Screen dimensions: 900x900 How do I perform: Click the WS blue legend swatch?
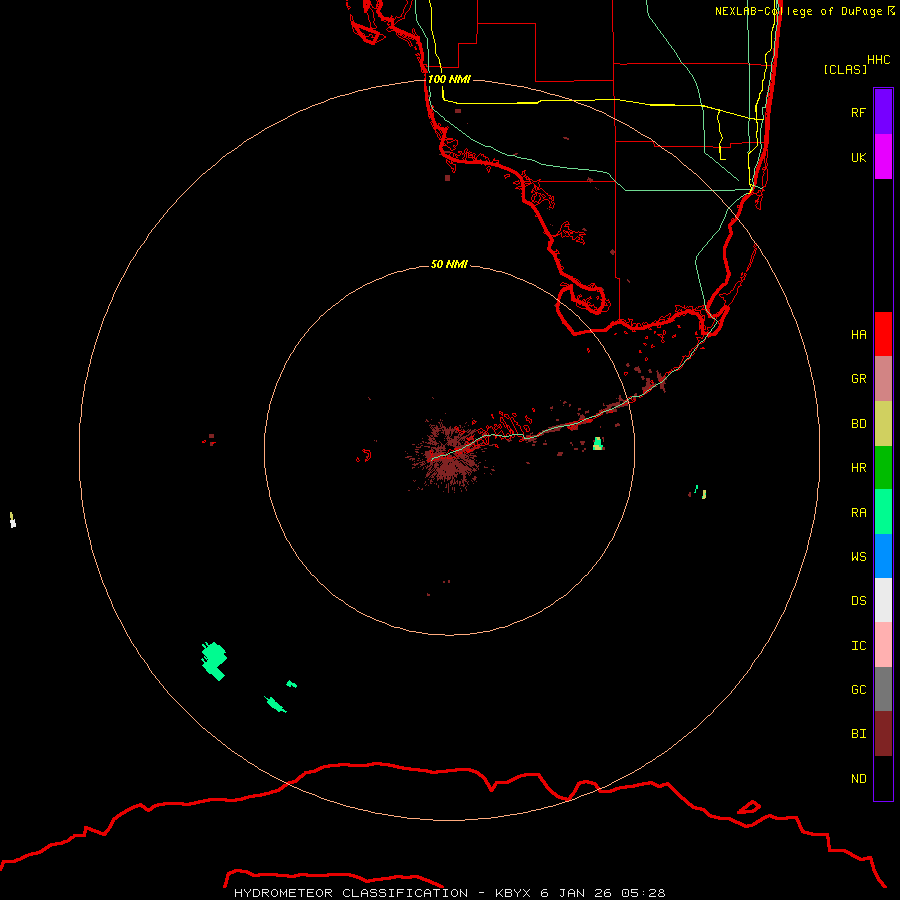tap(883, 556)
